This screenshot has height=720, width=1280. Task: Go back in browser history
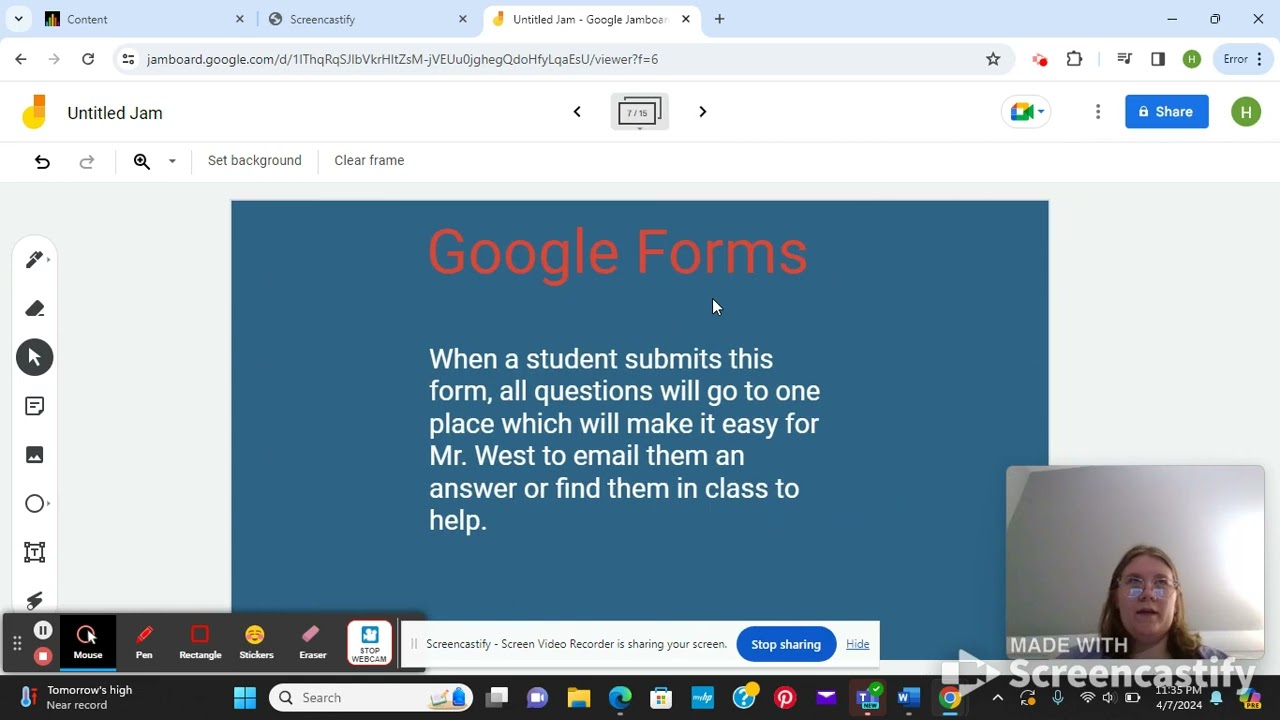click(x=21, y=59)
